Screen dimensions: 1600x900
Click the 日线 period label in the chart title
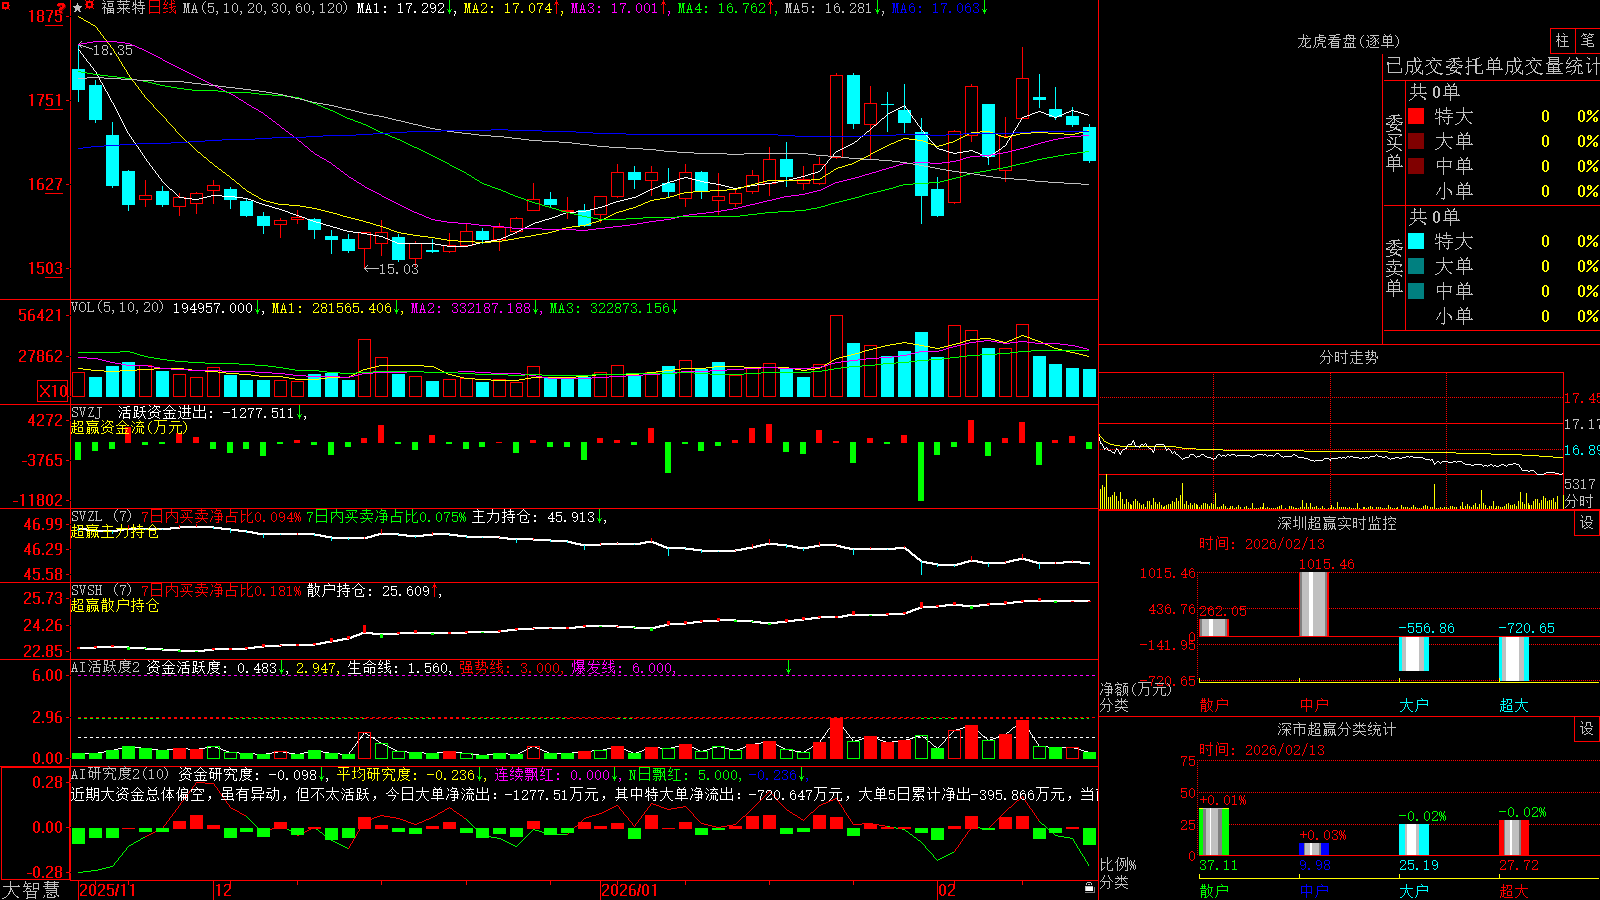pos(162,8)
